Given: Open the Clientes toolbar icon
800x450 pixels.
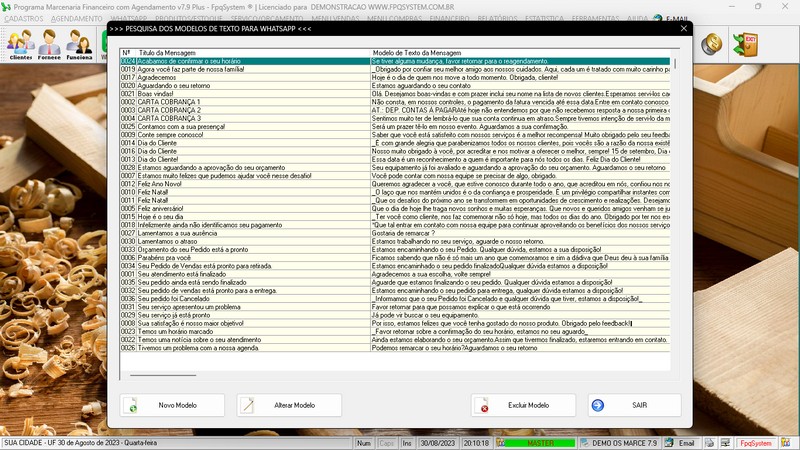Looking at the screenshot, I should 20,44.
